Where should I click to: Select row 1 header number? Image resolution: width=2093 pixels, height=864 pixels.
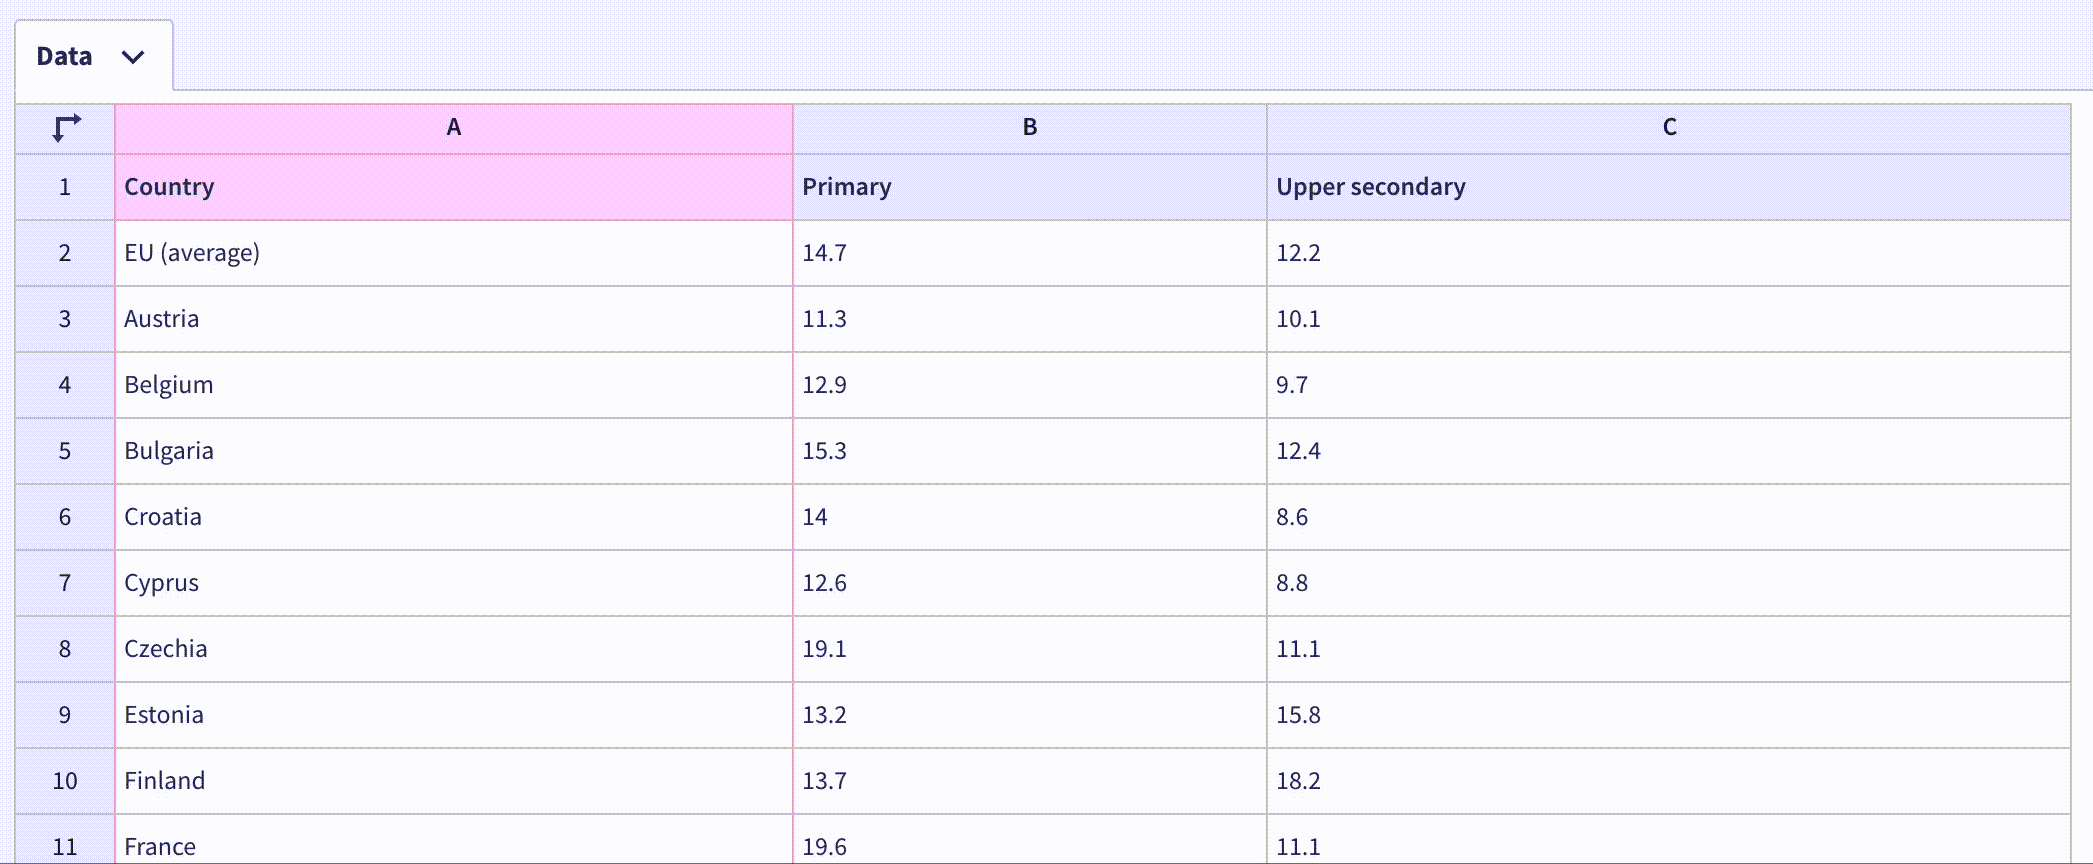click(65, 187)
